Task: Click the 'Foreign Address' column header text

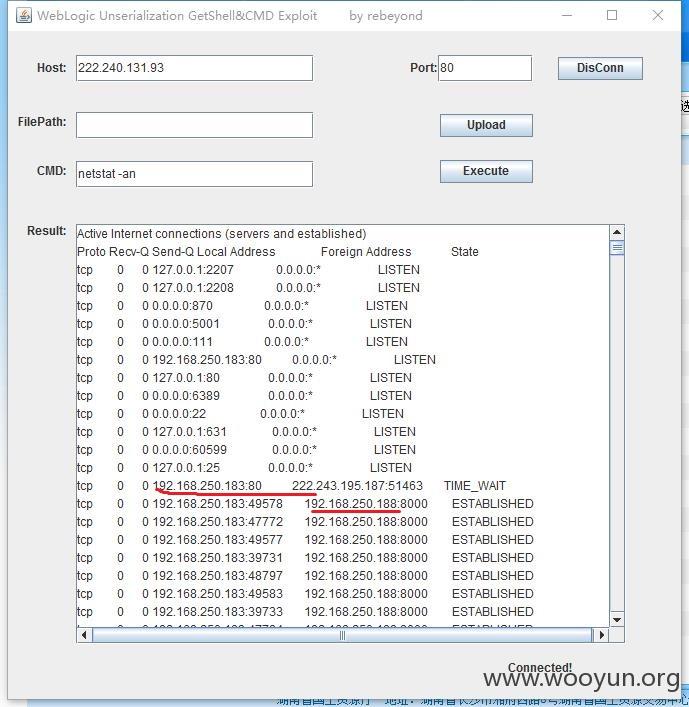Action: (x=366, y=252)
